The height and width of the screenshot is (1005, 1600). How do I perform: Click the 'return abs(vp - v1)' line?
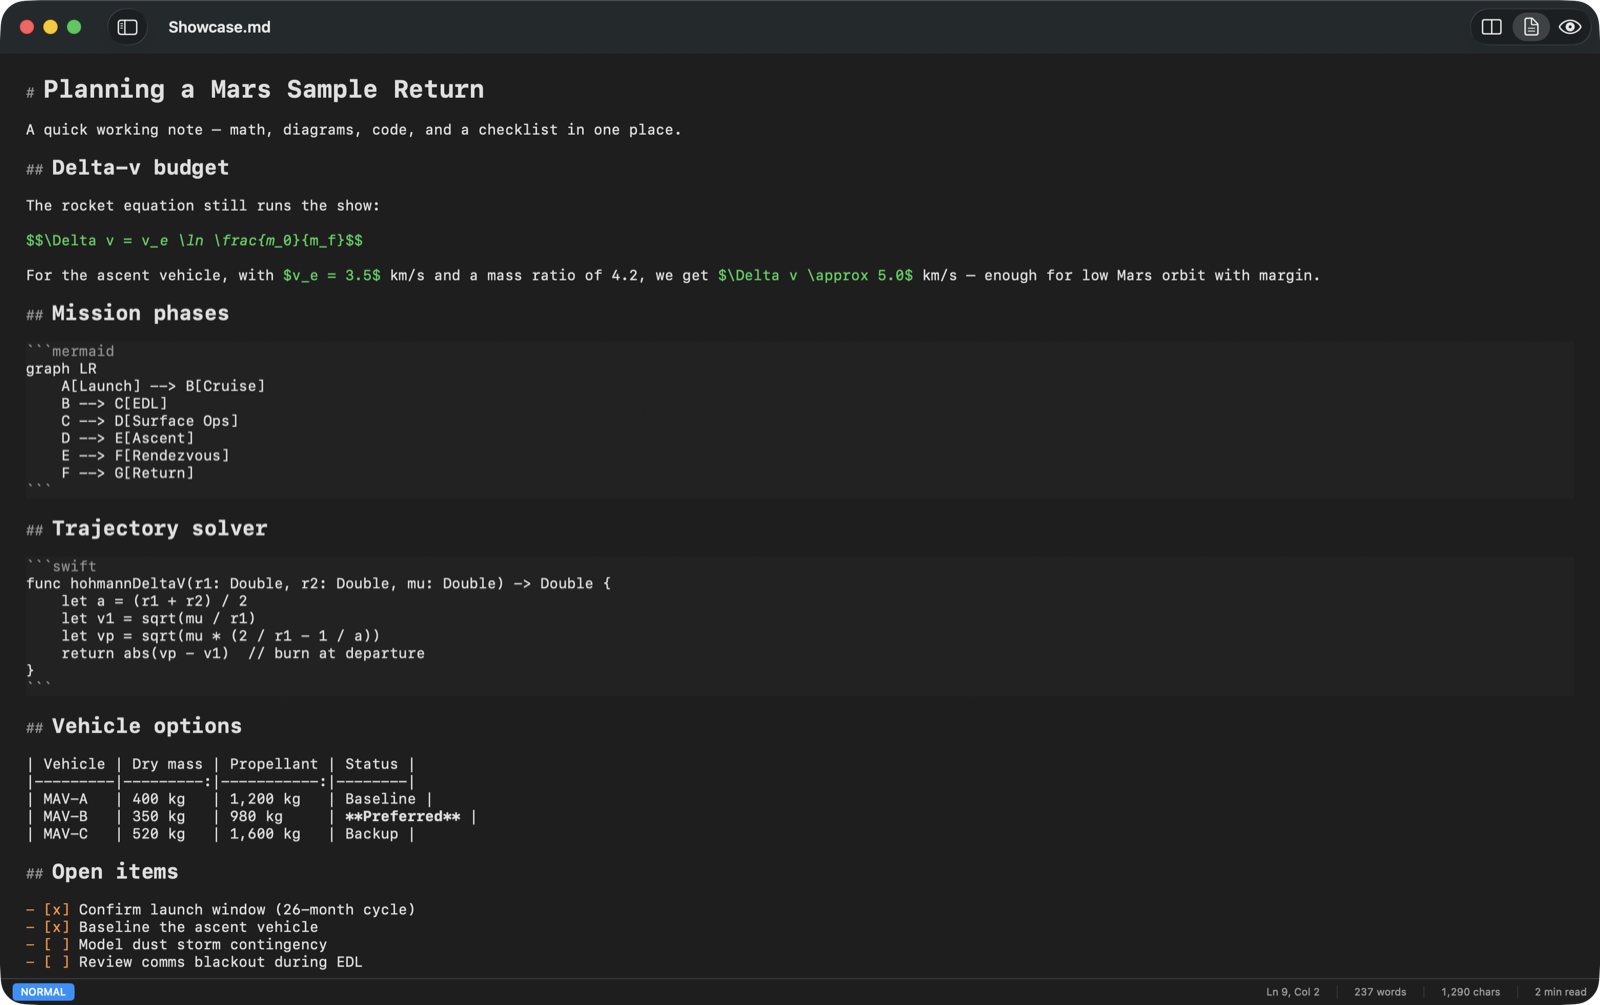point(243,654)
